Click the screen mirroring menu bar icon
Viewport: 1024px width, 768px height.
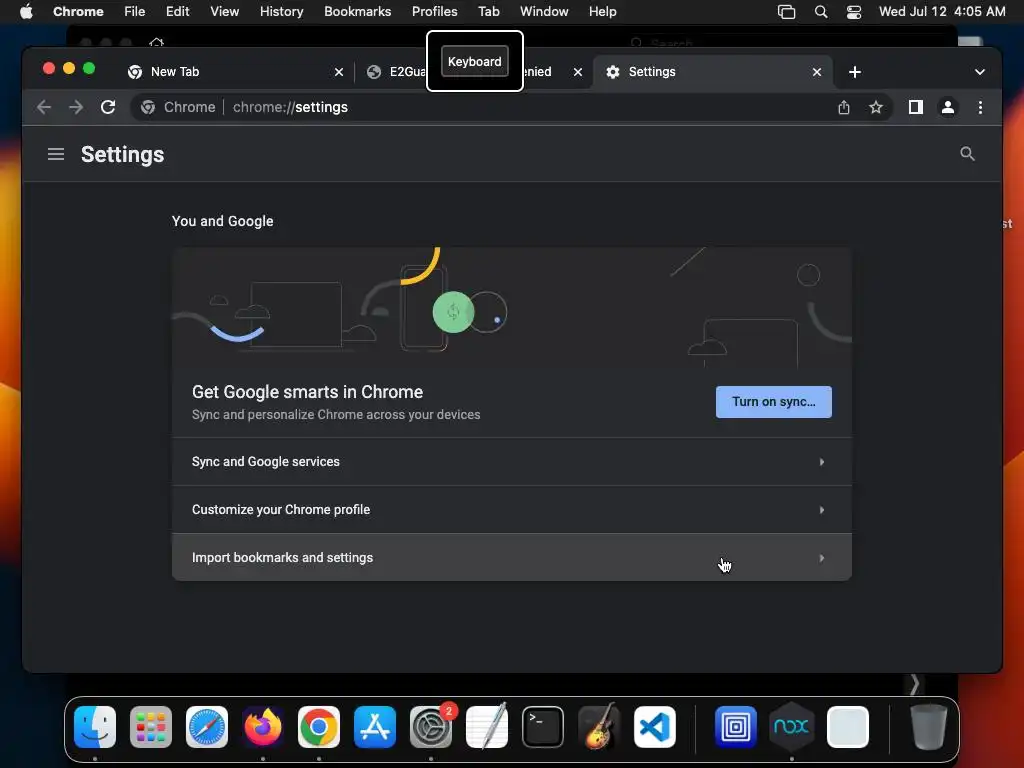pyautogui.click(x=786, y=11)
